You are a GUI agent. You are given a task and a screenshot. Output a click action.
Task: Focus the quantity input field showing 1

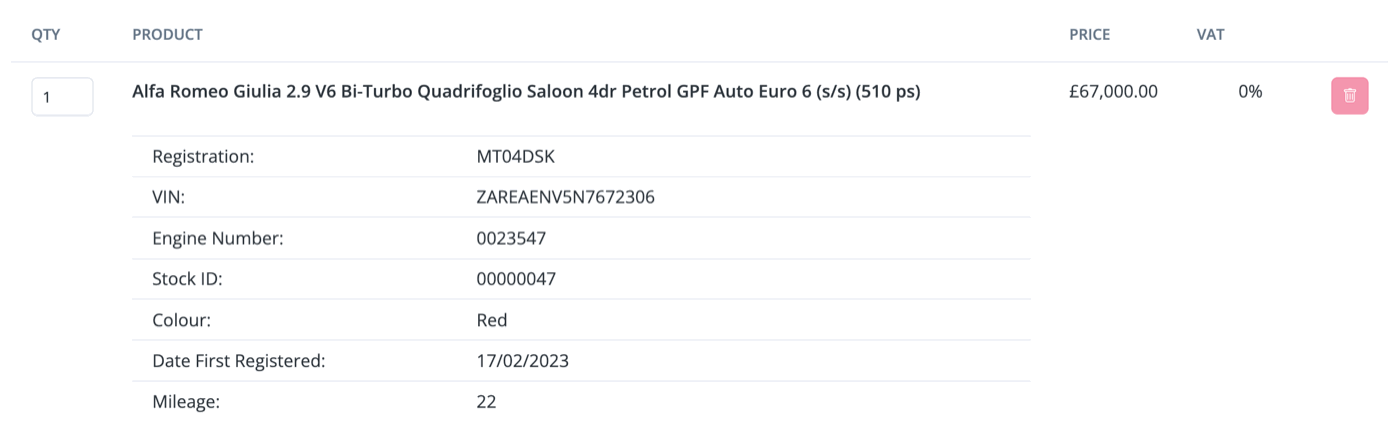coord(63,97)
